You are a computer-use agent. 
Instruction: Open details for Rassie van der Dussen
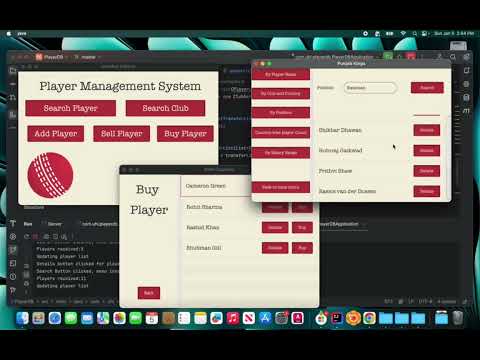(427, 191)
